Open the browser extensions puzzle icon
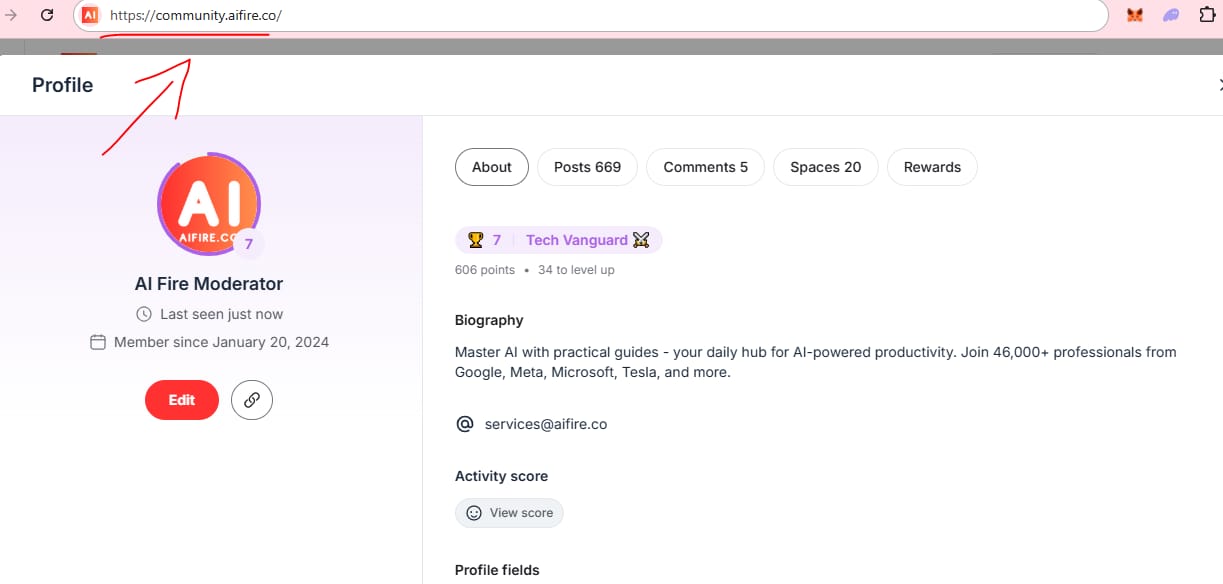This screenshot has width=1223, height=584. tap(1206, 15)
